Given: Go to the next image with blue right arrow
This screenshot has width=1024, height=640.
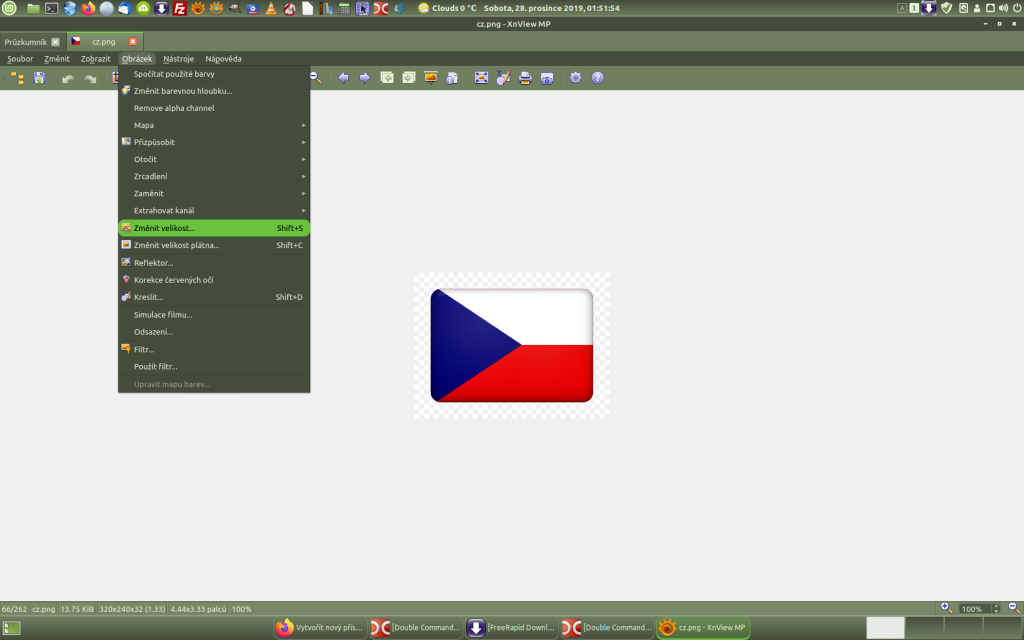Looking at the screenshot, I should click(365, 78).
